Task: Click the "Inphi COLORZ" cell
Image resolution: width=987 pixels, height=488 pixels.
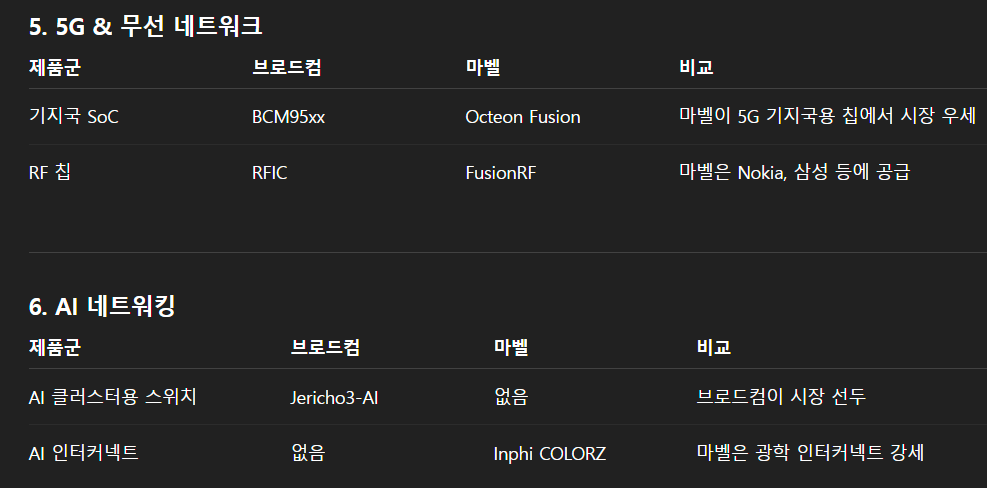Action: [549, 454]
